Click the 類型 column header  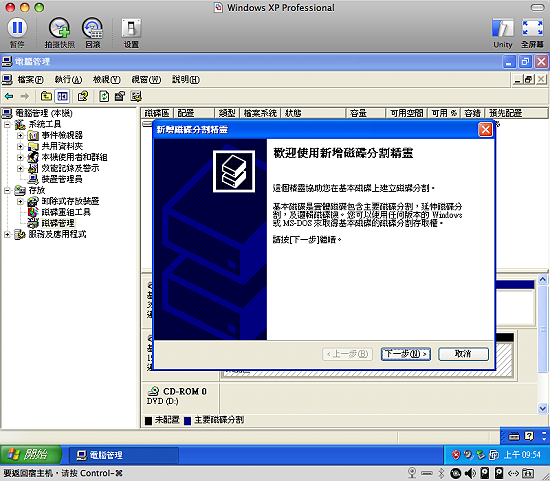point(227,113)
